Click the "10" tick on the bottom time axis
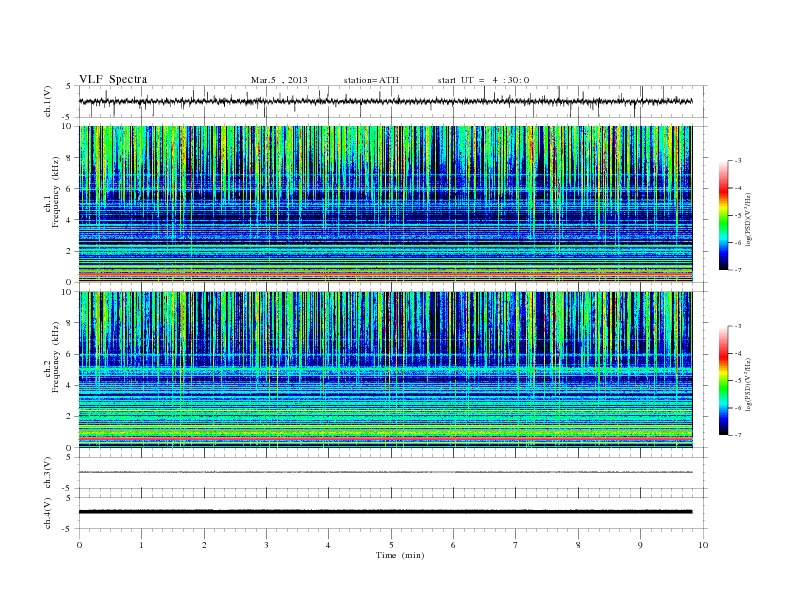792x612 pixels. point(703,545)
